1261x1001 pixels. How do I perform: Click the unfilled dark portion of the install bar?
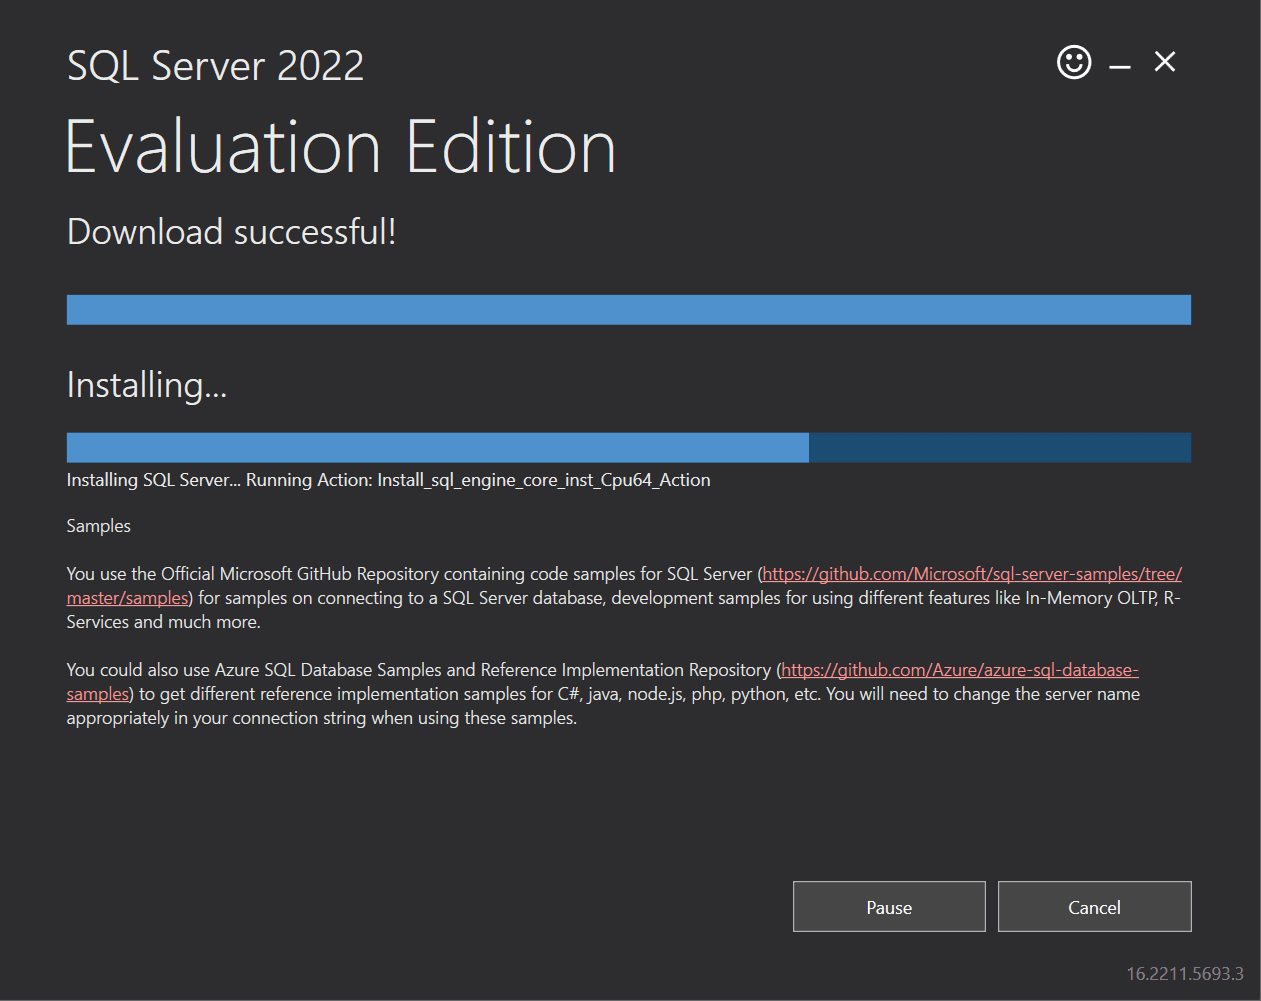click(x=999, y=448)
